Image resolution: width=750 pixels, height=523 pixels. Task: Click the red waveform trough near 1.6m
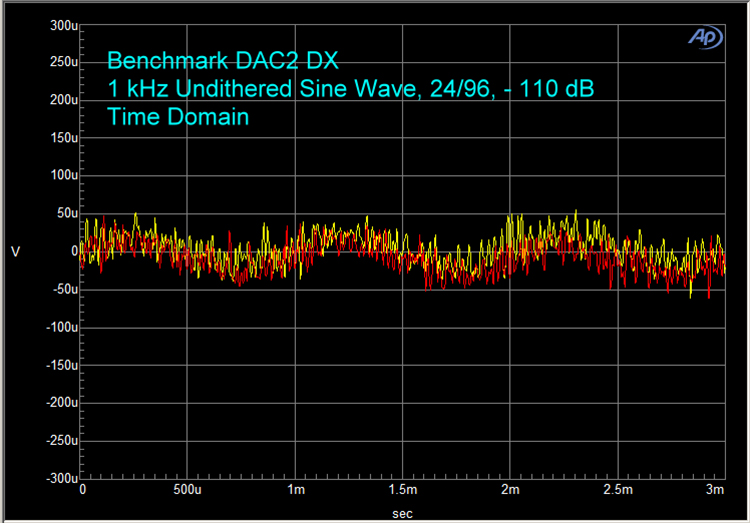click(x=428, y=287)
